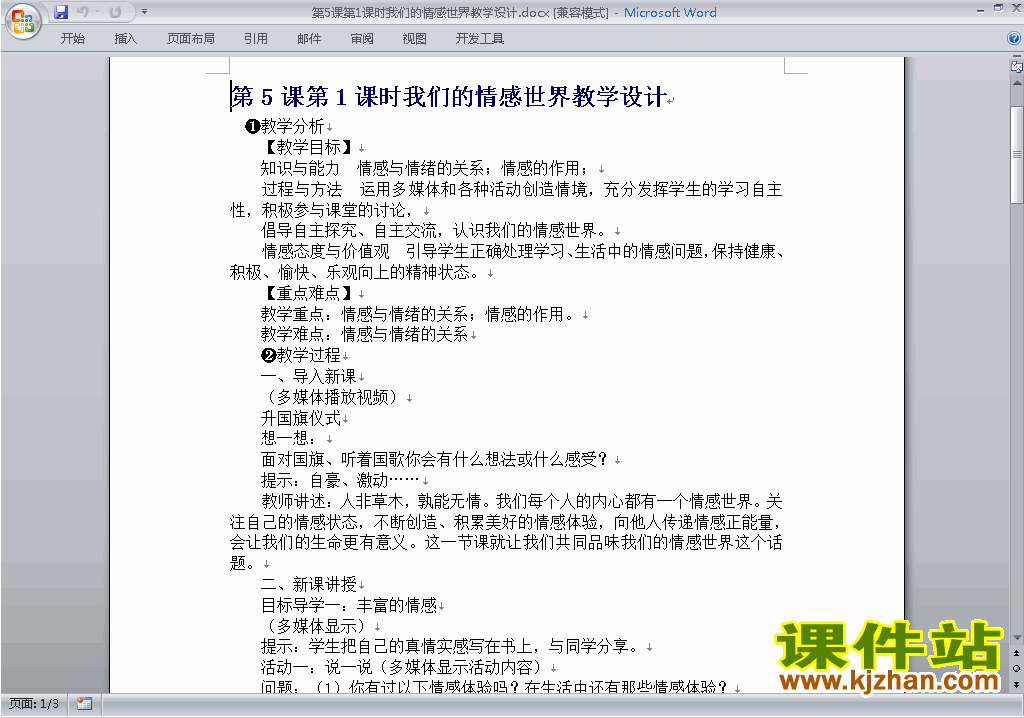1024x718 pixels.
Task: Click the heading ❷教学过程
Action: point(300,355)
